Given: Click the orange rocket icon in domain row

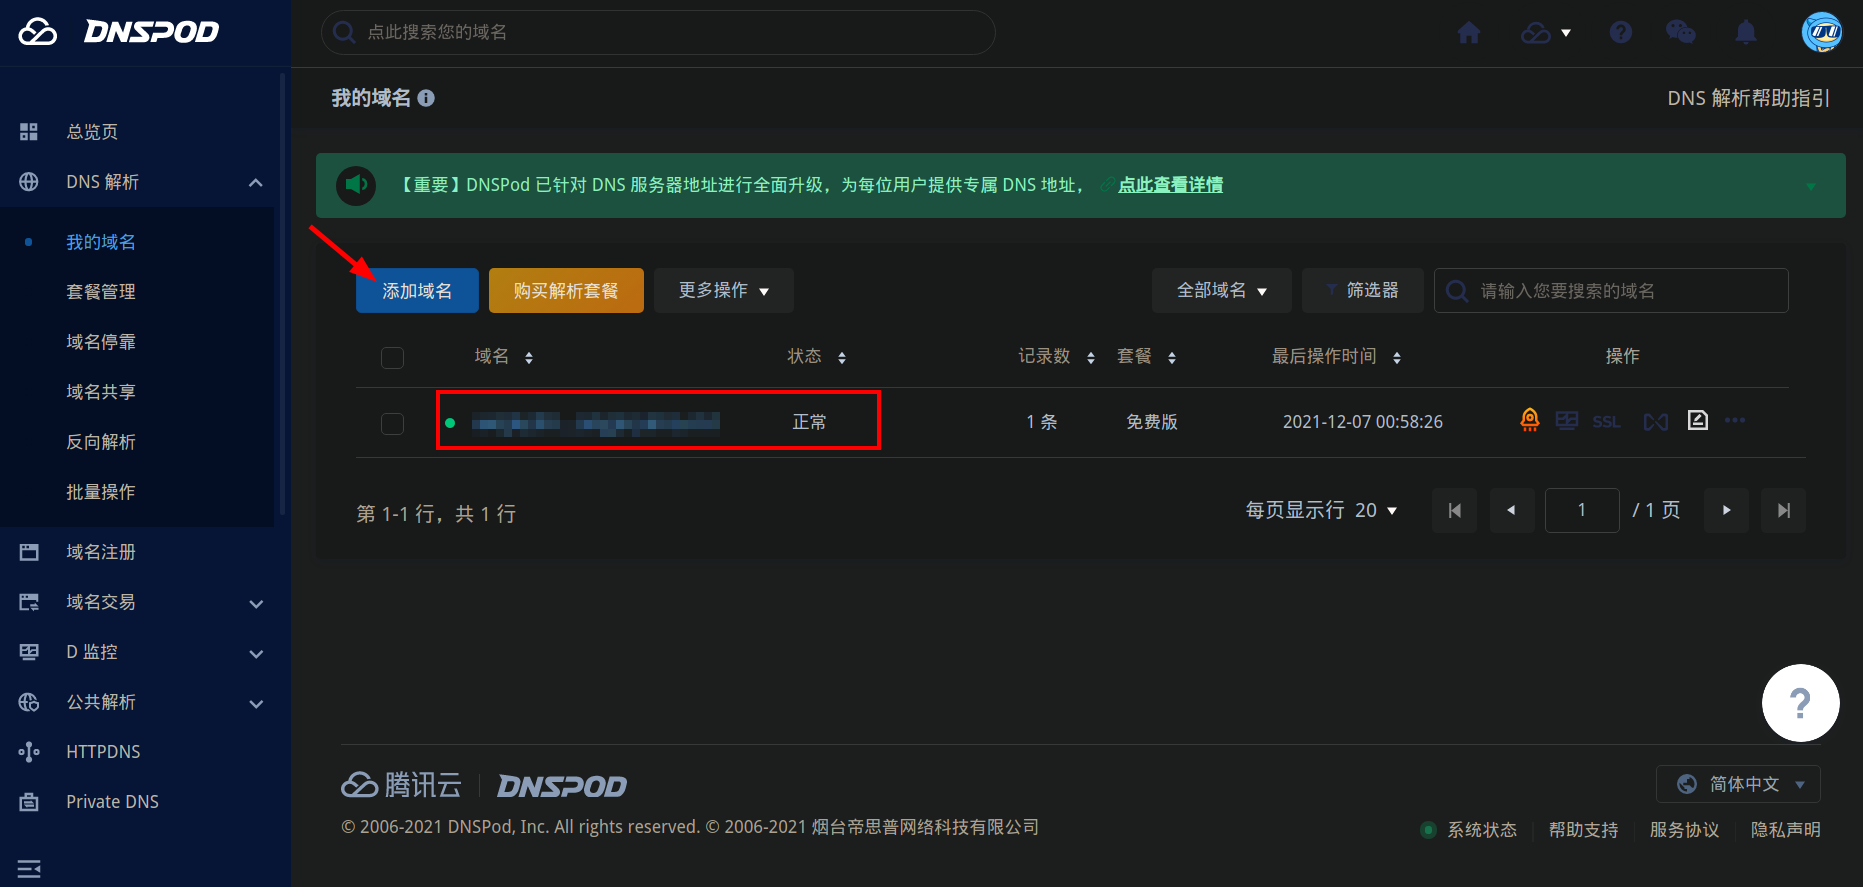Looking at the screenshot, I should click(1529, 421).
